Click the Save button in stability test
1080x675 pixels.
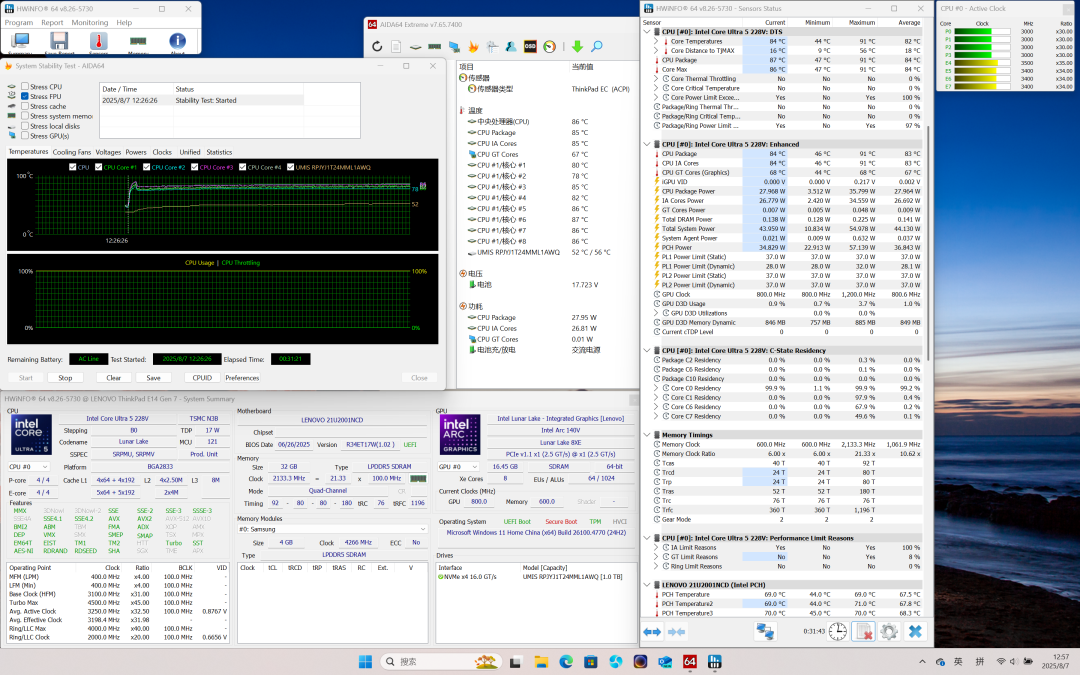154,378
